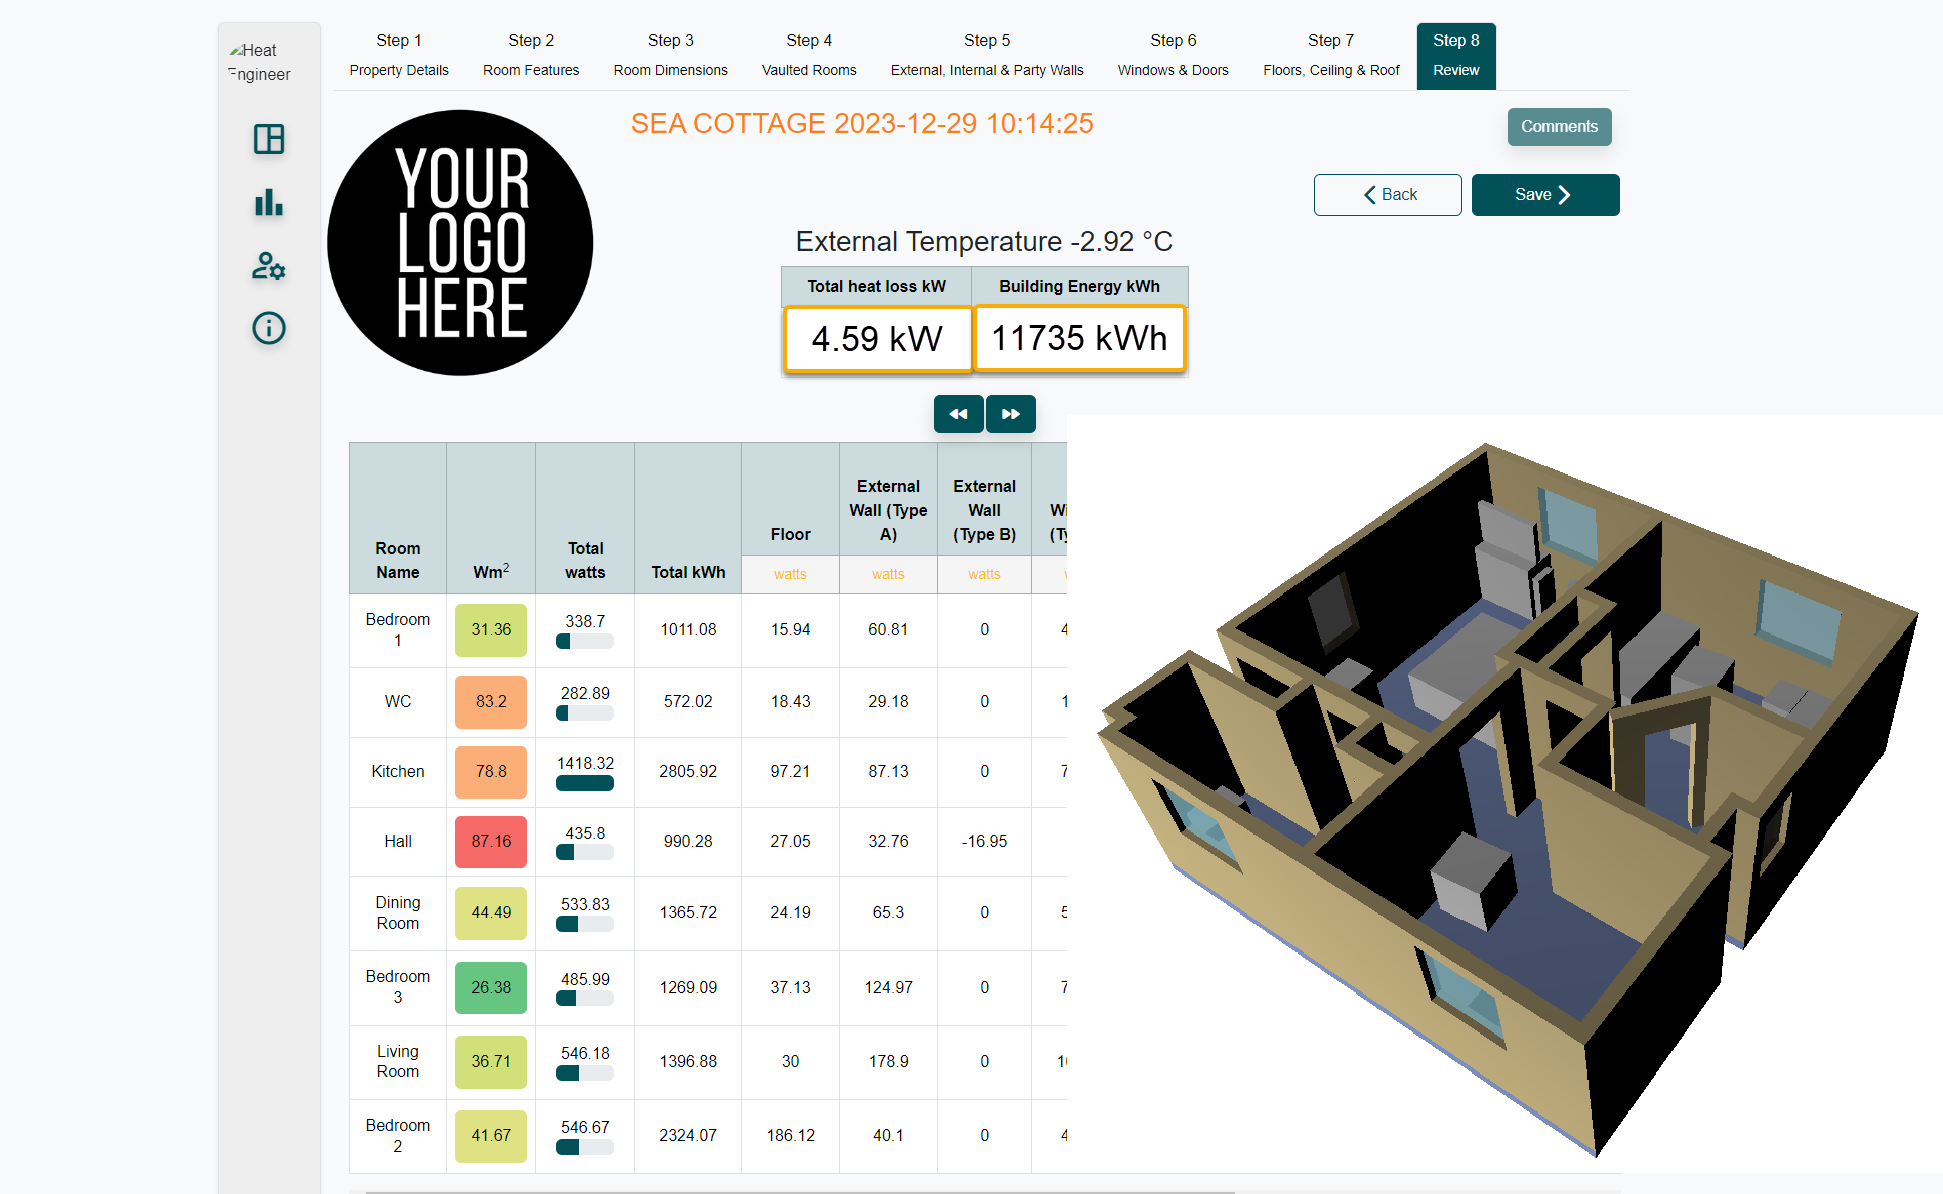Click the Save button
The image size is (1943, 1194).
[1543, 194]
